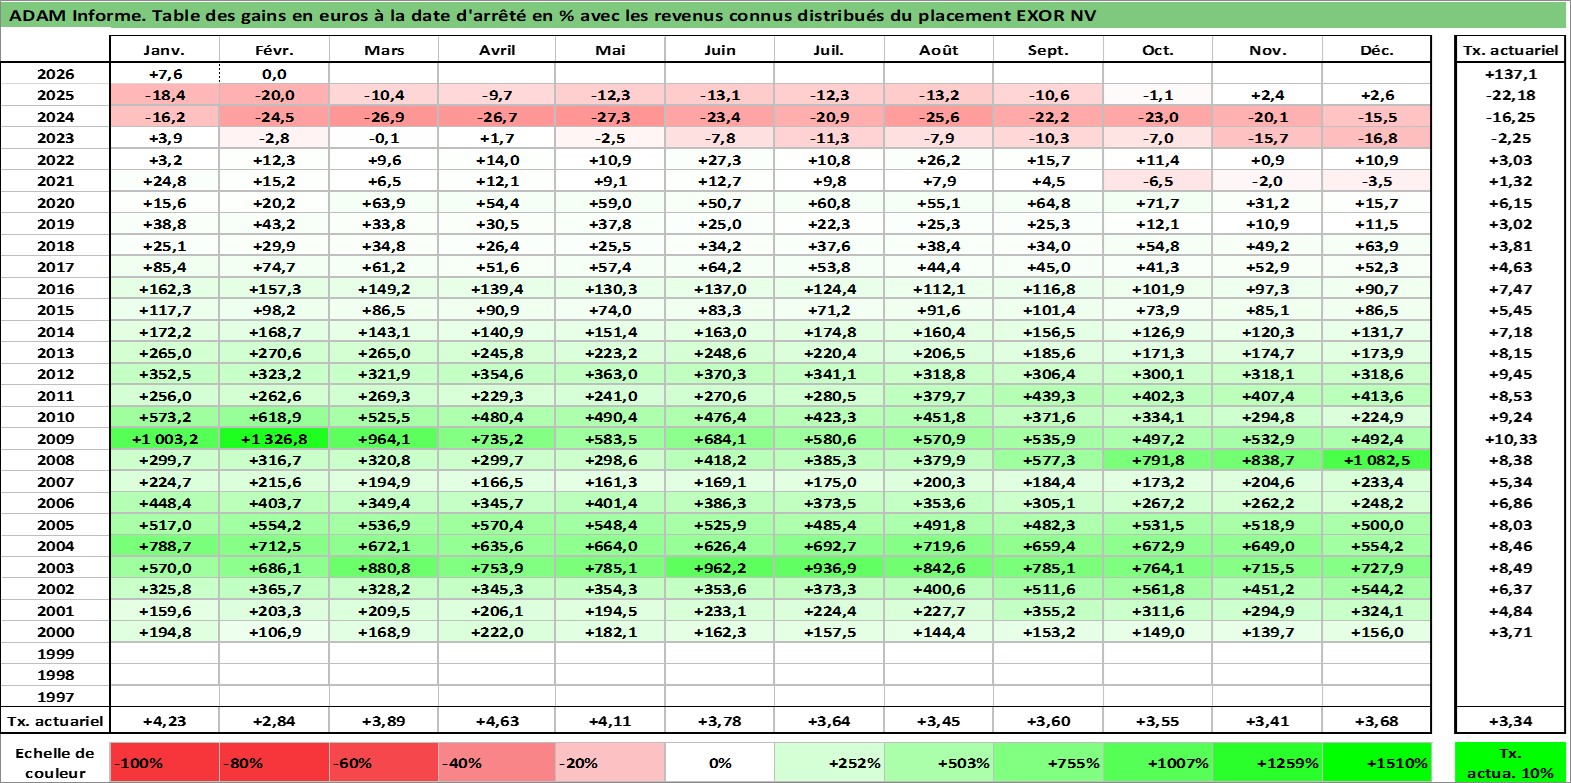Click the Janv. column header
The width and height of the screenshot is (1571, 783).
click(x=164, y=50)
